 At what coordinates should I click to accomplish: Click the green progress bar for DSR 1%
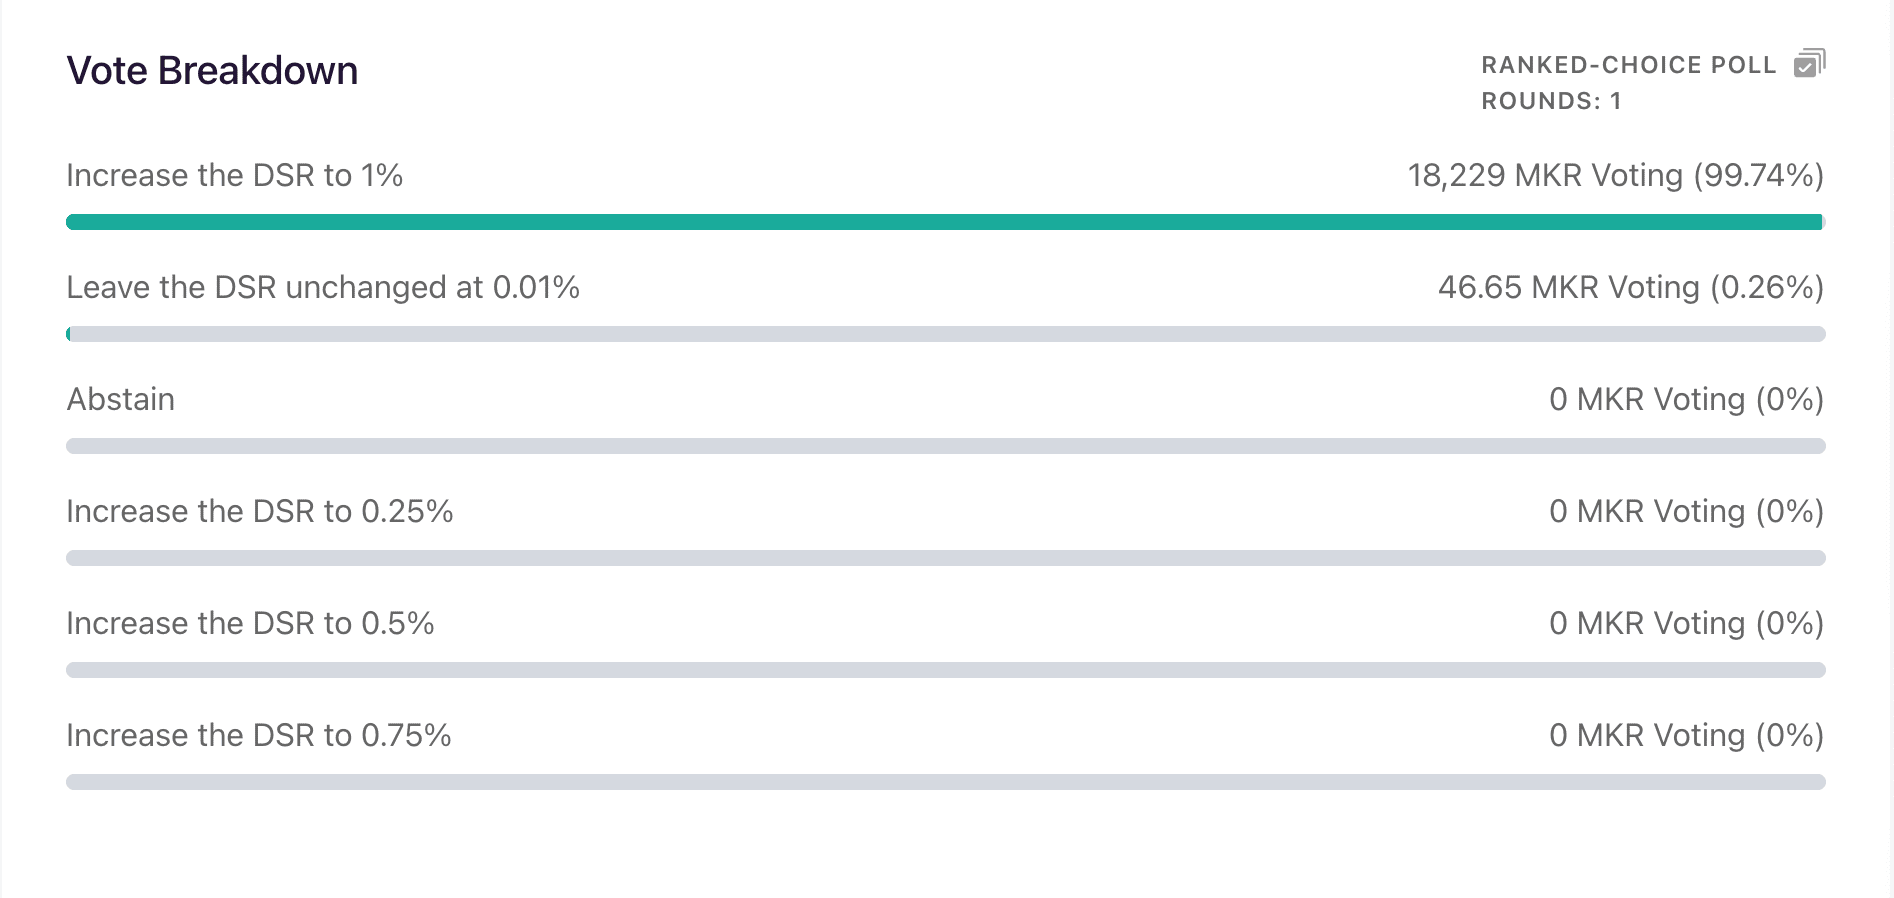pos(945,222)
